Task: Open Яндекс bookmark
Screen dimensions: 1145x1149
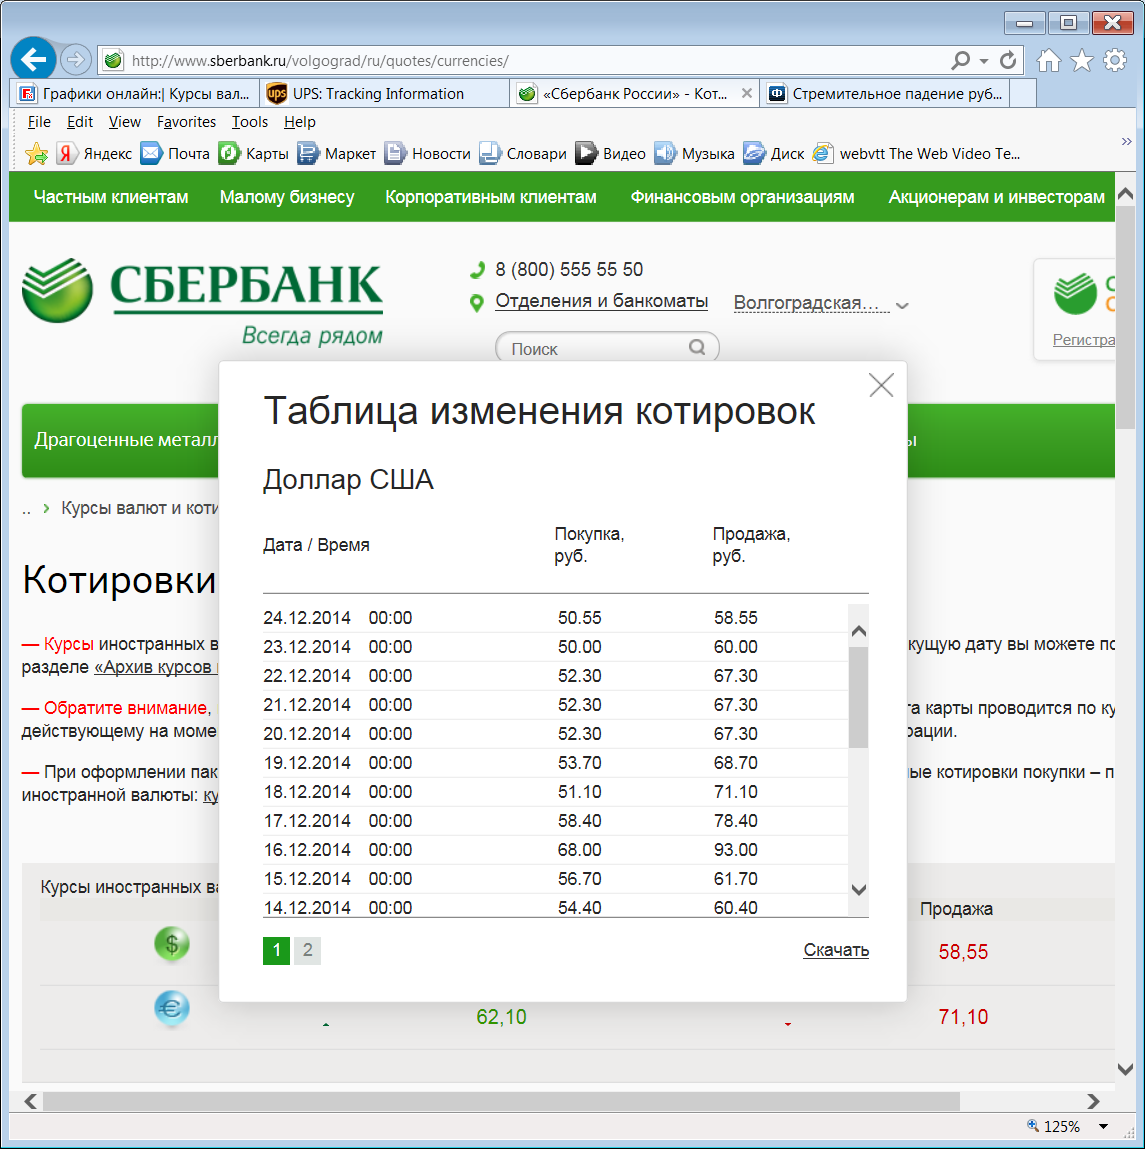Action: coord(95,154)
